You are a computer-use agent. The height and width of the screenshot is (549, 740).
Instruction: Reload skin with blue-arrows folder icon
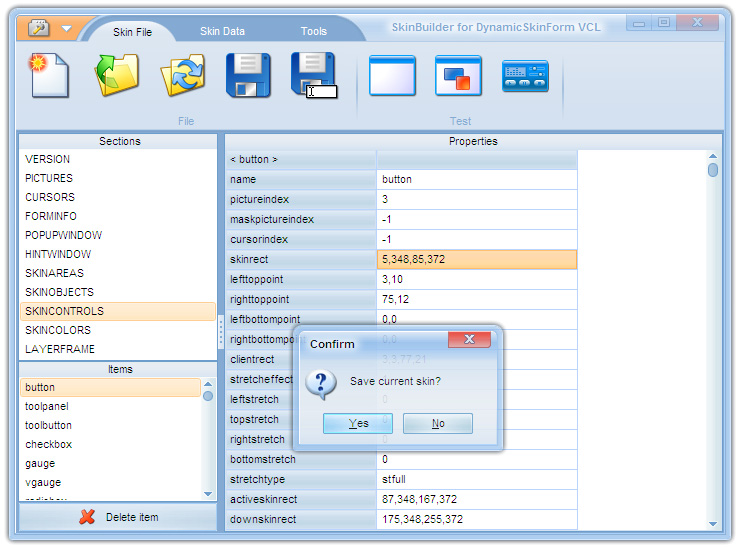coord(183,76)
